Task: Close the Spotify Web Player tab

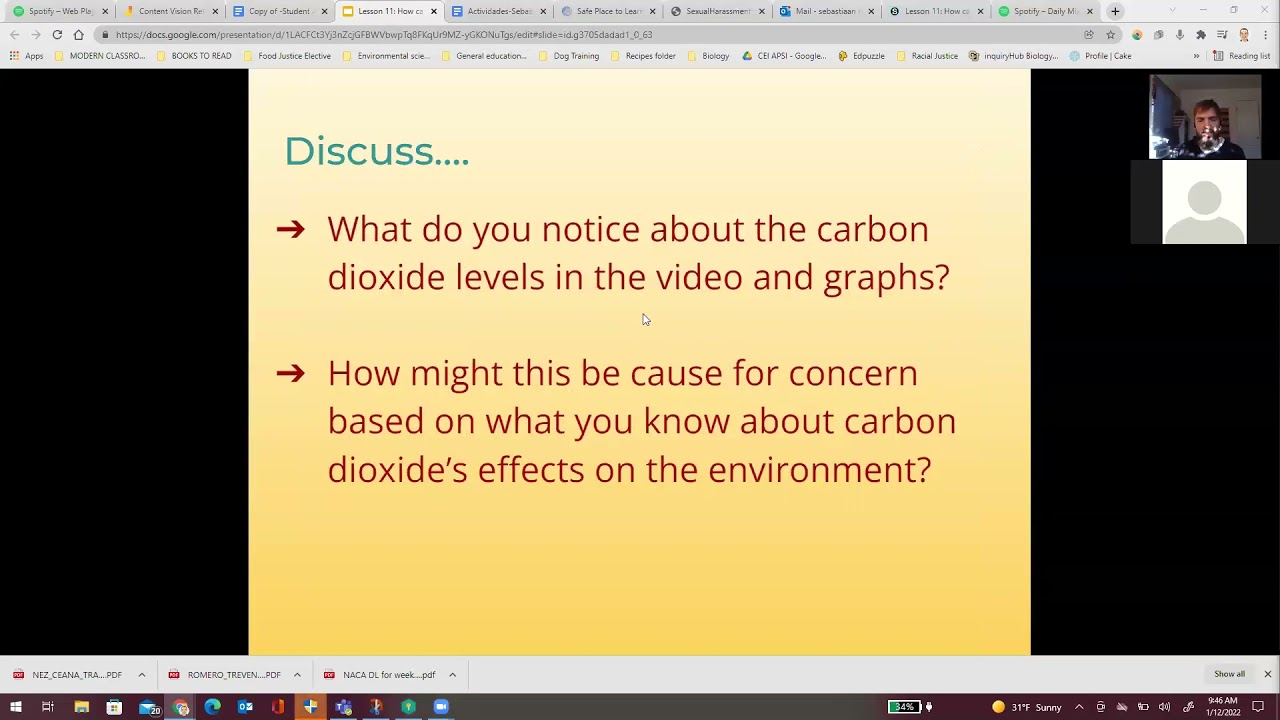Action: pyautogui.click(x=105, y=11)
